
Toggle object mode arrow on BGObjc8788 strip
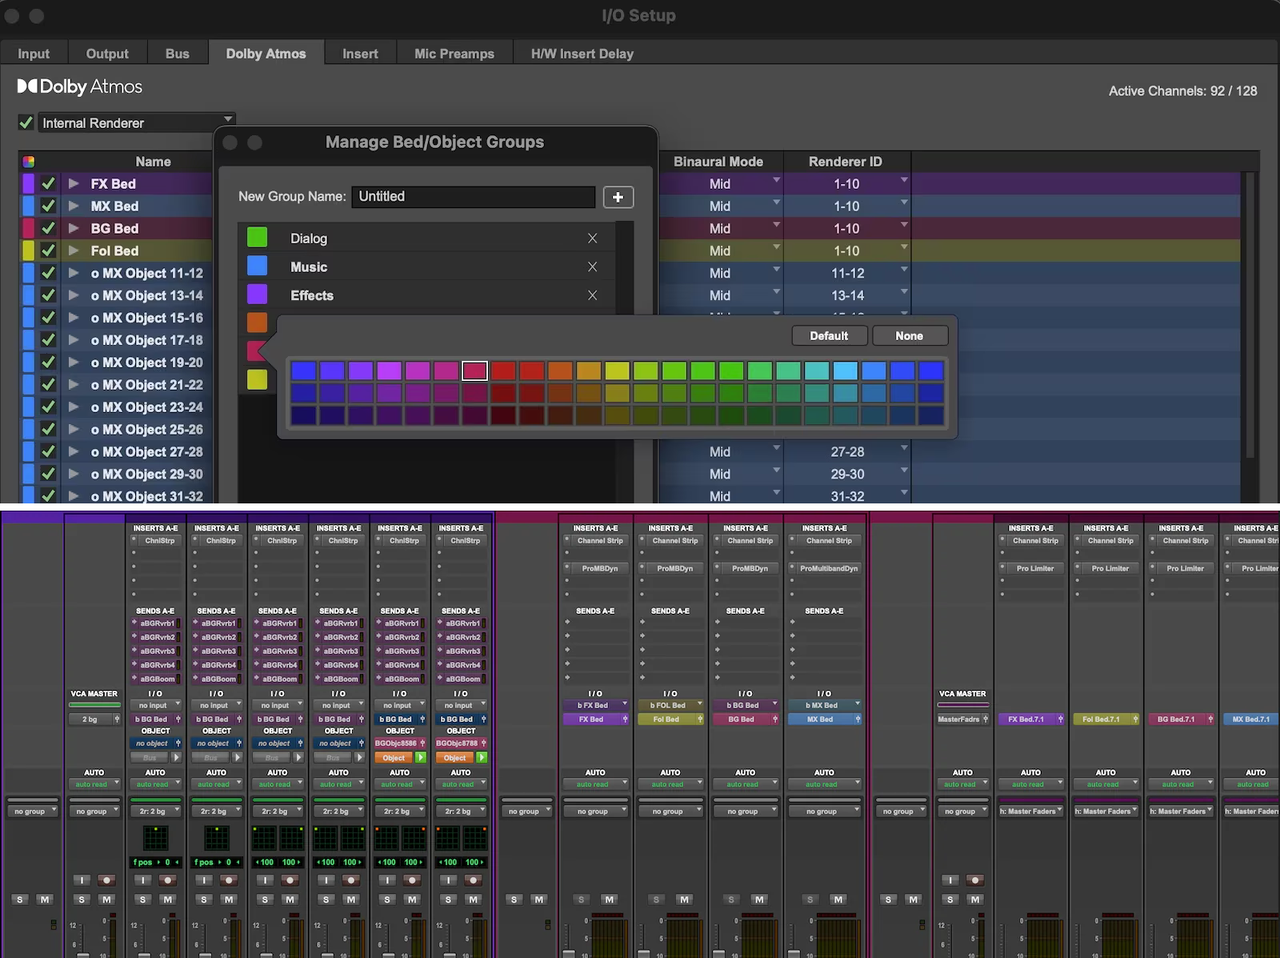(x=482, y=758)
